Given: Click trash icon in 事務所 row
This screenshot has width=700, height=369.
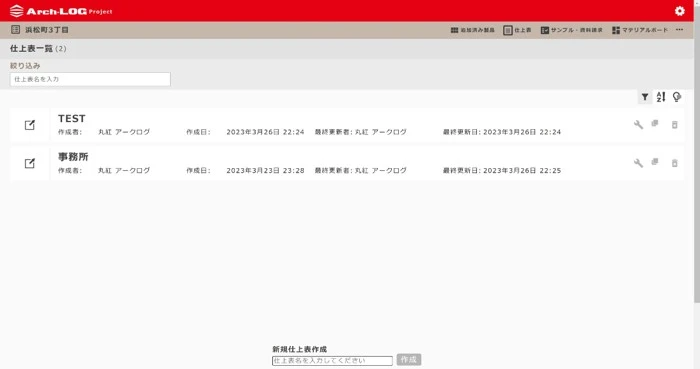Looking at the screenshot, I should pos(675,163).
